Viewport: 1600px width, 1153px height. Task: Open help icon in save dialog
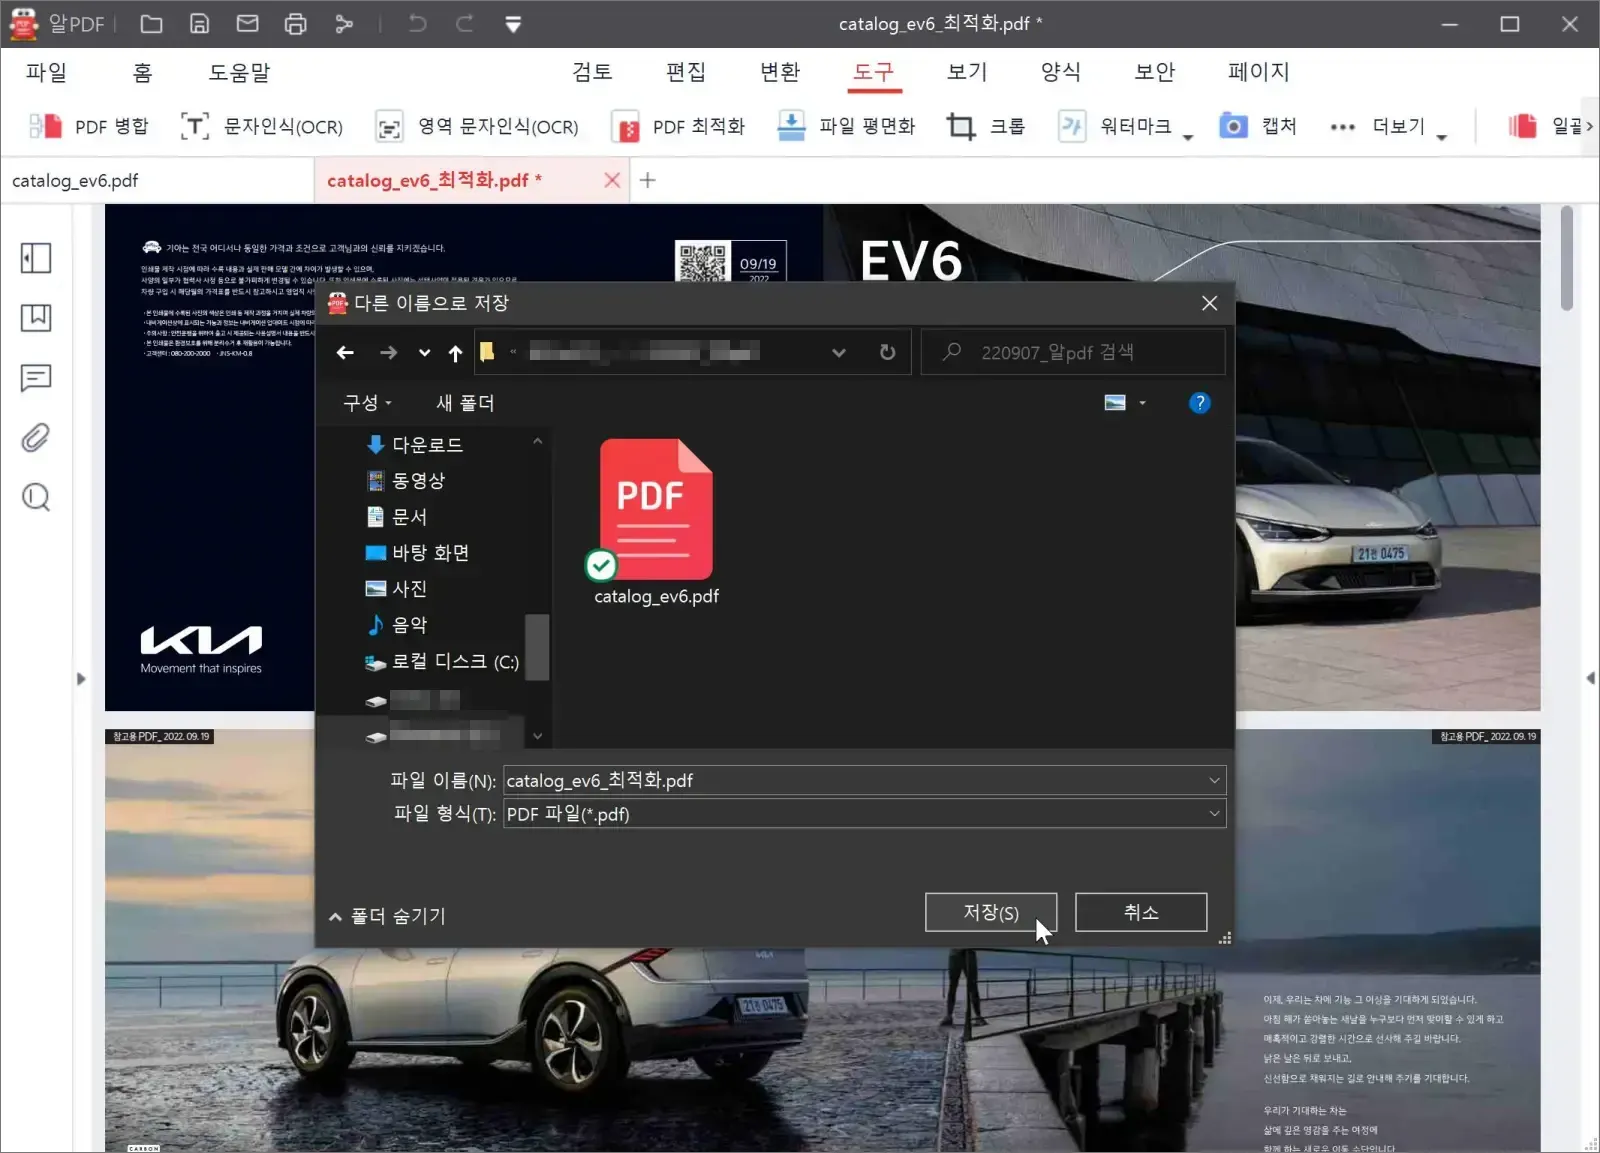[1199, 403]
